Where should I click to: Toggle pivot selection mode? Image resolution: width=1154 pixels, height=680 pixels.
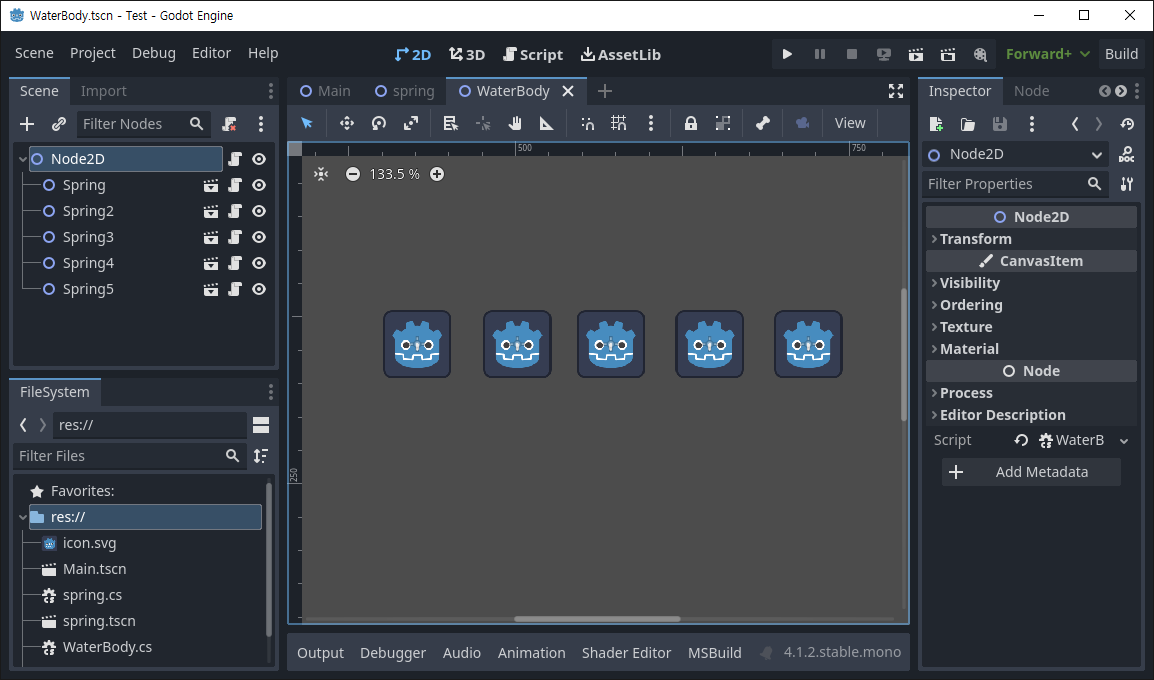coord(483,123)
